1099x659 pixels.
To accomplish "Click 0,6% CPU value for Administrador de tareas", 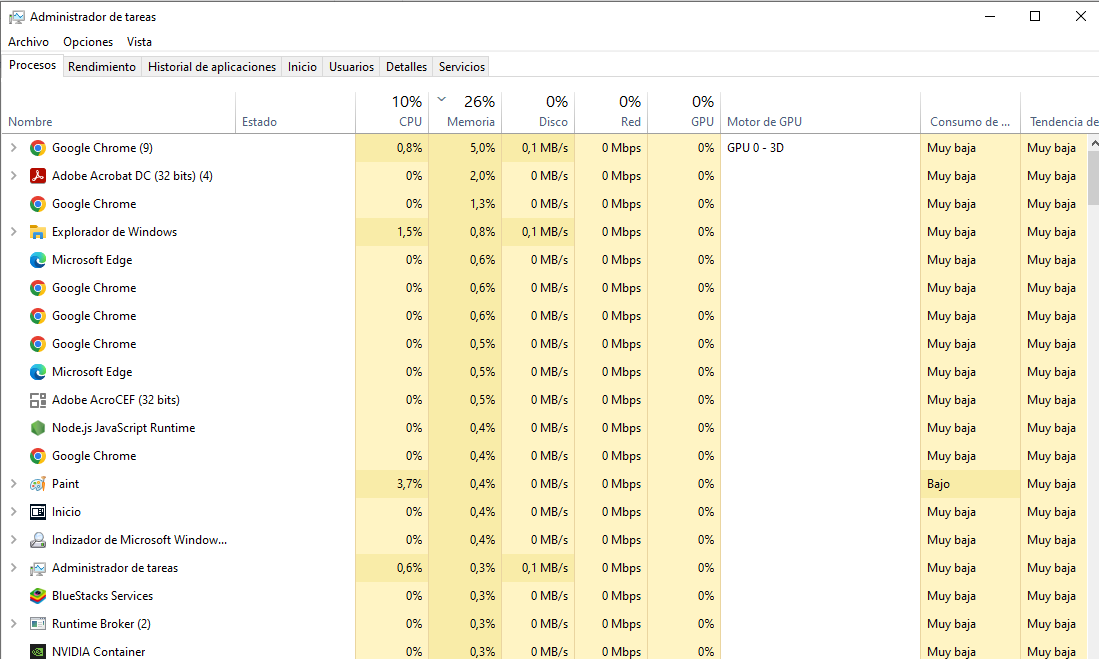I will [409, 568].
